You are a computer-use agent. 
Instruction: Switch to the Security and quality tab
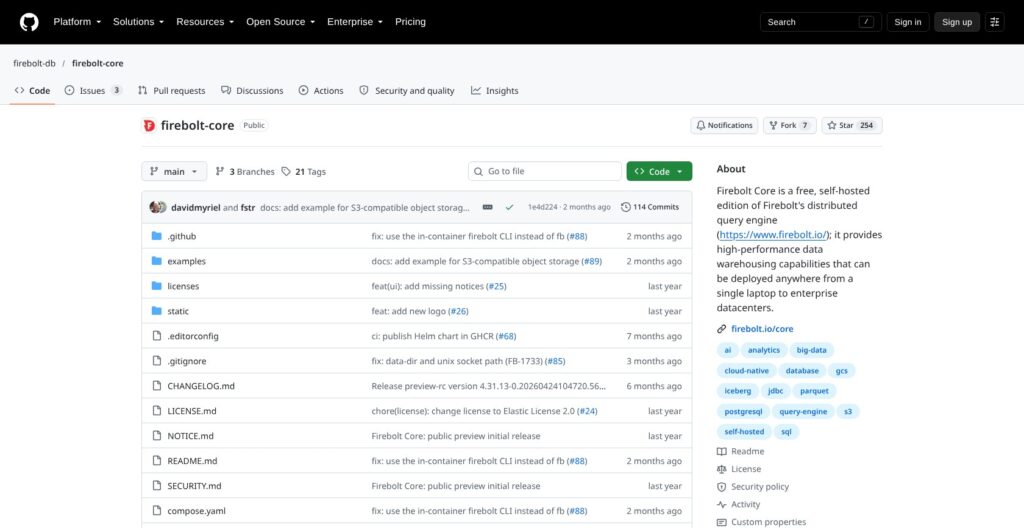pos(407,91)
